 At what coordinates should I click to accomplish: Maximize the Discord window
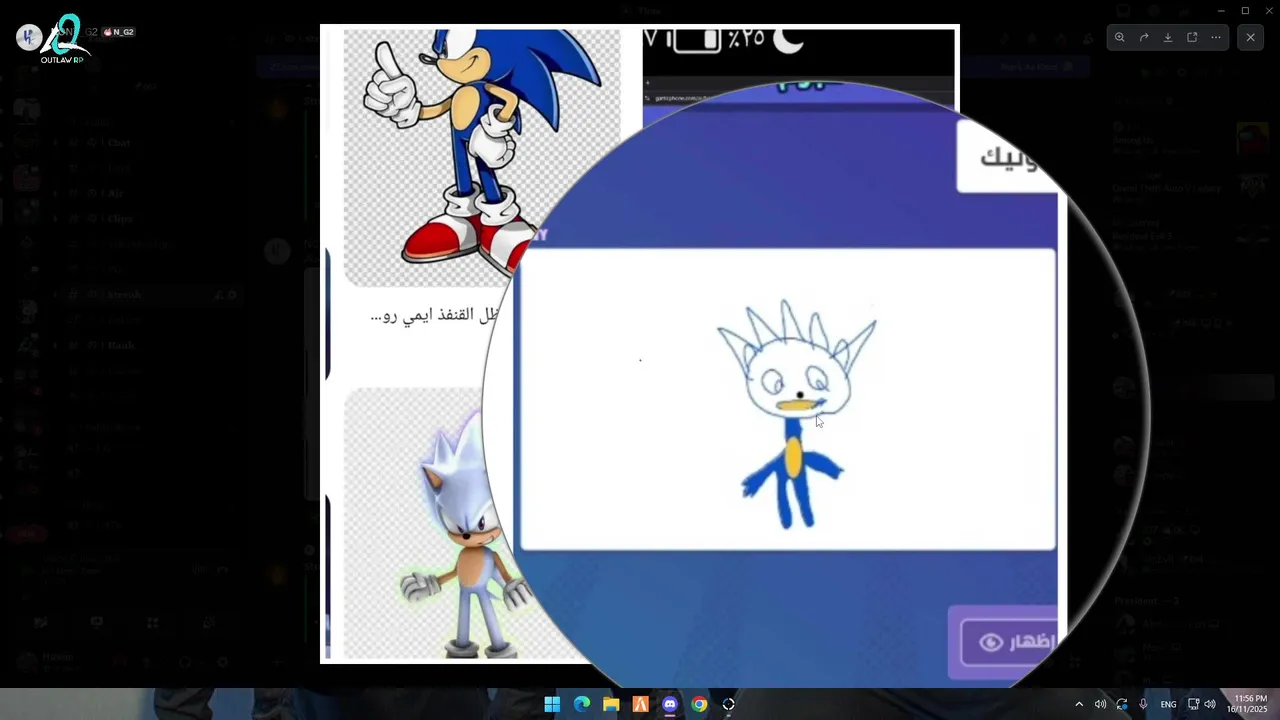[x=1245, y=11]
